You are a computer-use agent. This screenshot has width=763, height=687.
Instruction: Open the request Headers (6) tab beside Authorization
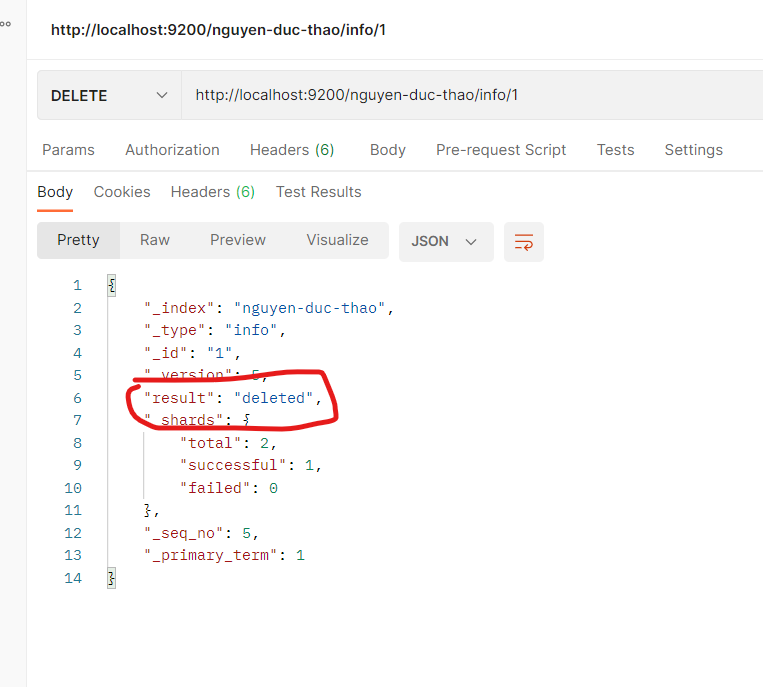[292, 150]
